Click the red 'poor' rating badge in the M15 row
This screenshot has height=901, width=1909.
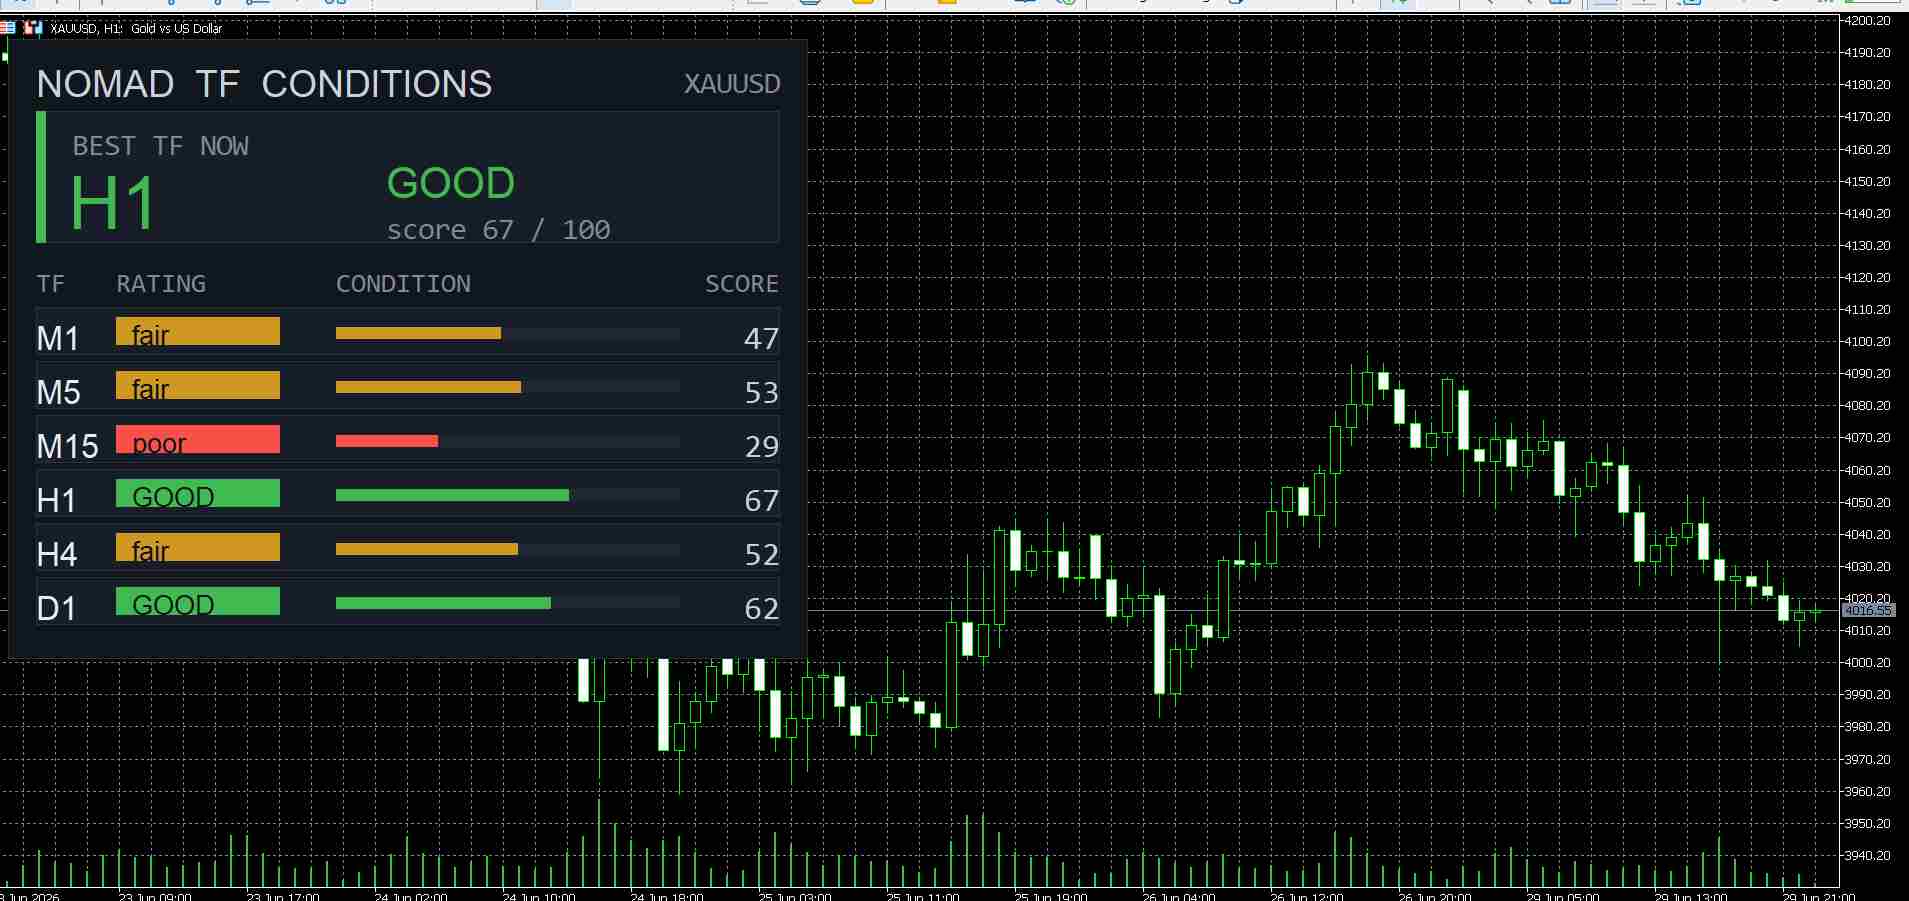tap(198, 439)
